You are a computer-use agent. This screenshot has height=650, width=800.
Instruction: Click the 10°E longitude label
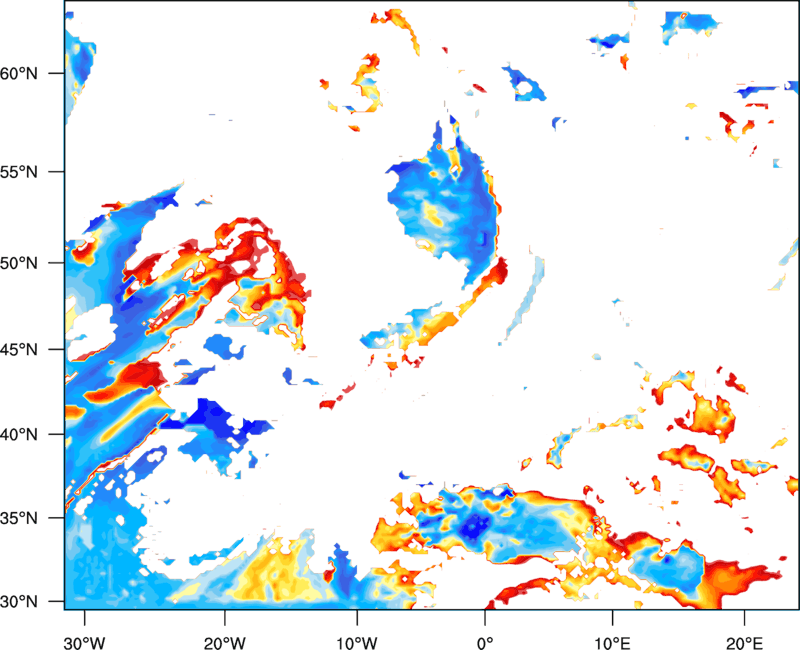click(612, 643)
